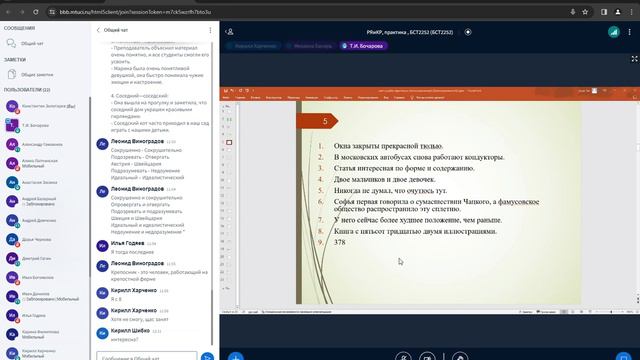The width and height of the screenshot is (640, 360).
Task: Click the session title РЯиКР, практика
Action: [x=409, y=32]
